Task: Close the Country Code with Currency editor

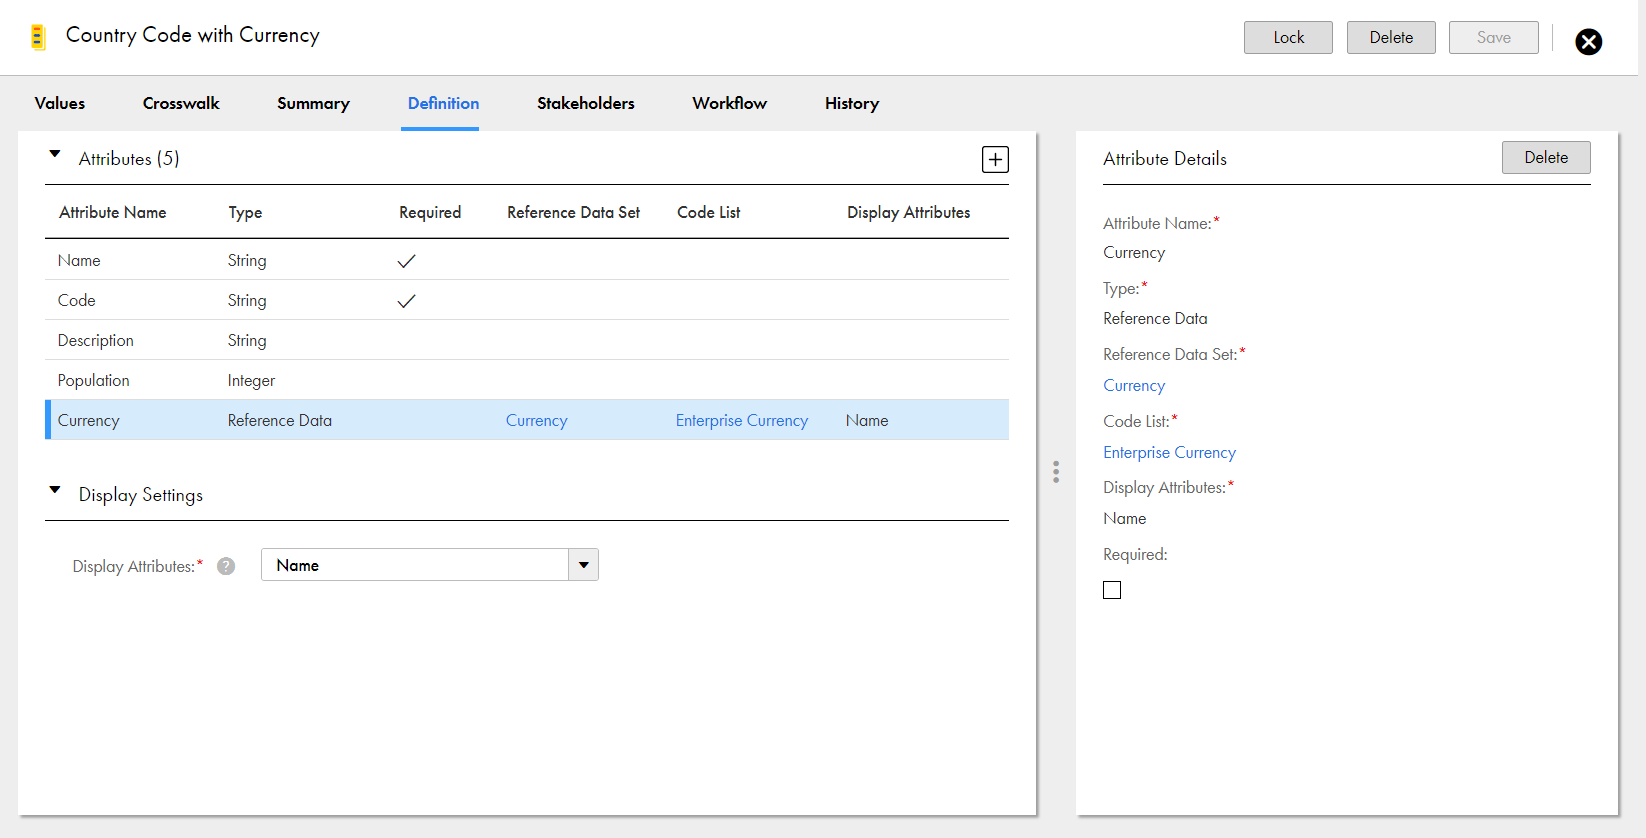Action: coord(1588,41)
